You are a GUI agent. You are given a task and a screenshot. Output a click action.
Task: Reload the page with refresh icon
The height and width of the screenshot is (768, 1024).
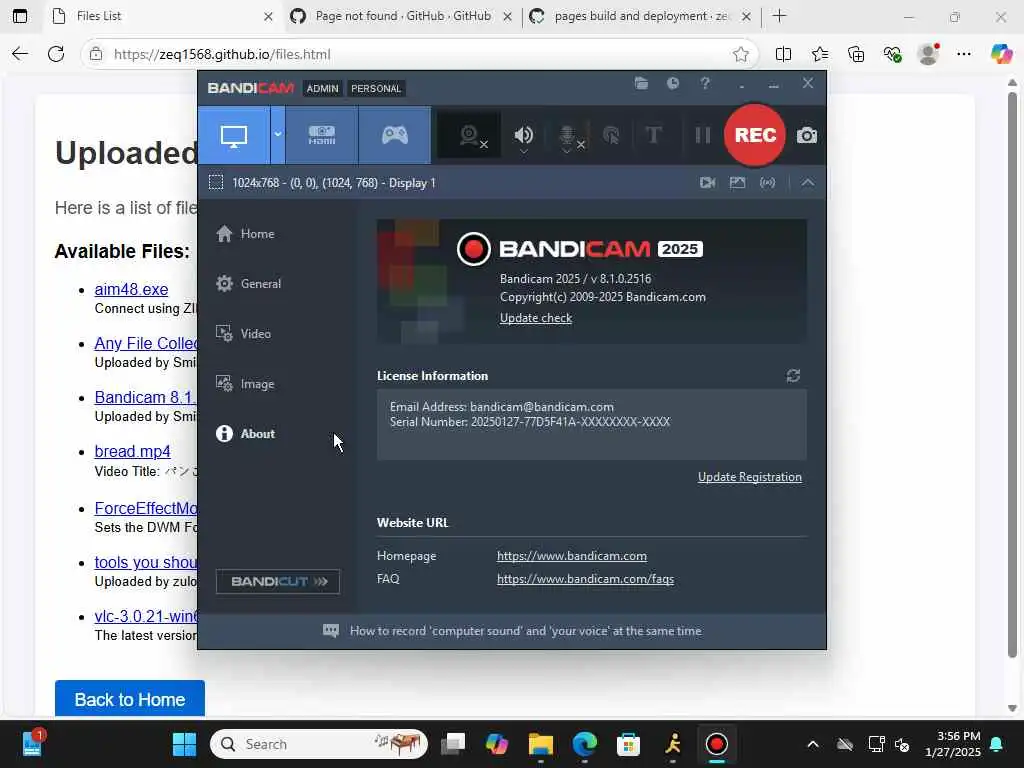[56, 54]
